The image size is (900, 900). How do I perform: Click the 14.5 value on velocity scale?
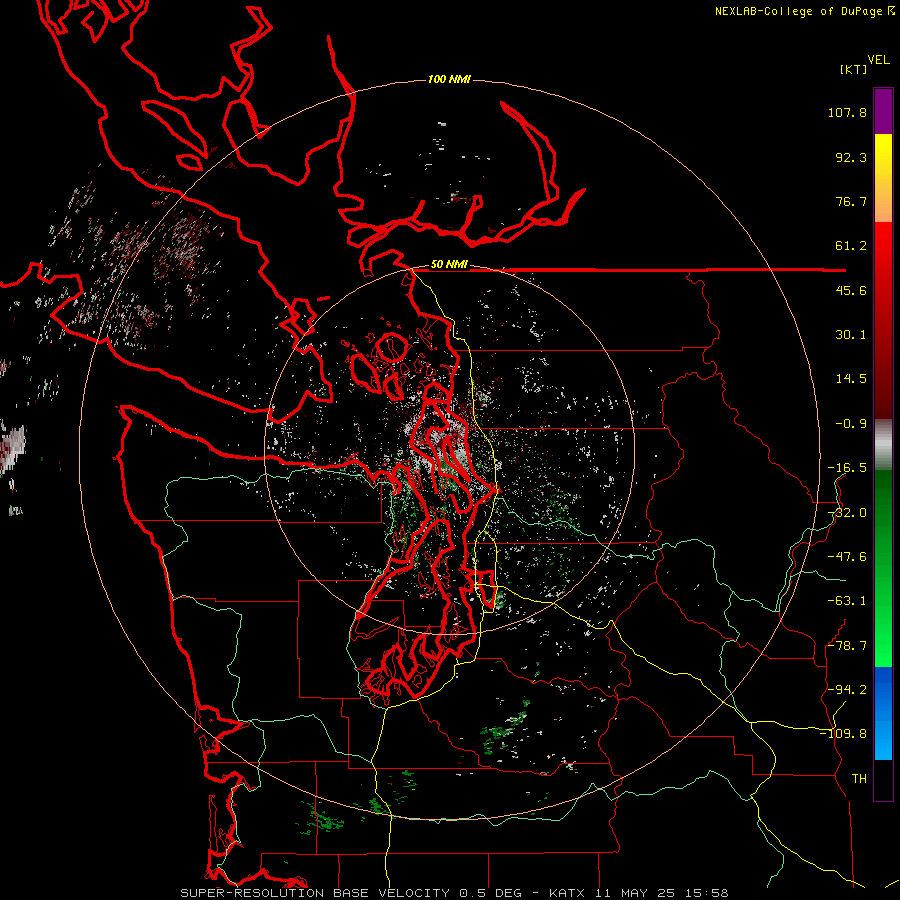click(x=851, y=379)
